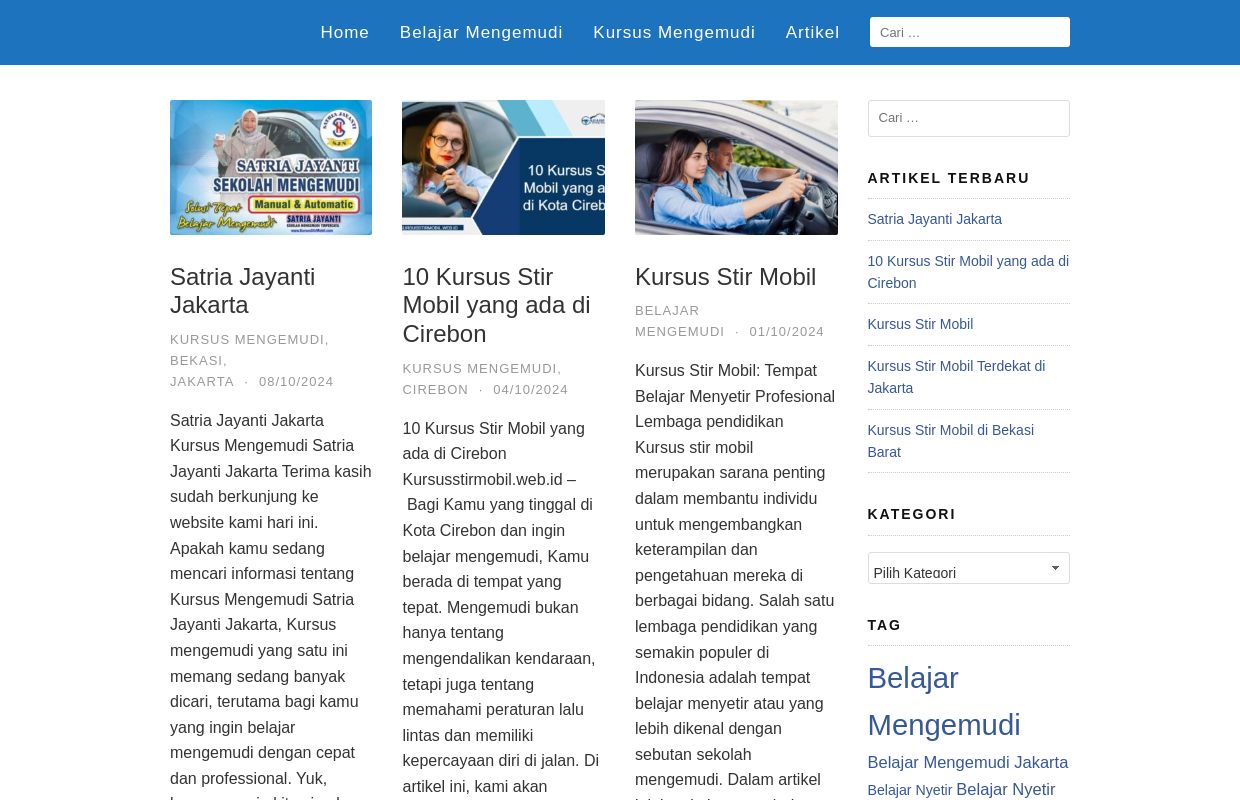Click the ARTIKEL TERBARU heading
1240x800 pixels.
click(948, 178)
